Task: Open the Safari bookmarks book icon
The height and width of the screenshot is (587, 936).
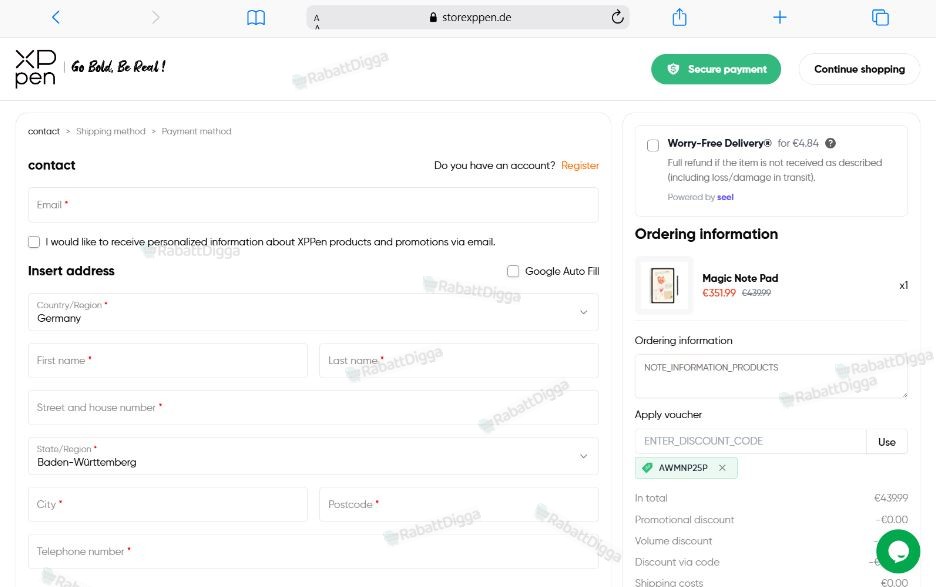Action: pos(255,17)
